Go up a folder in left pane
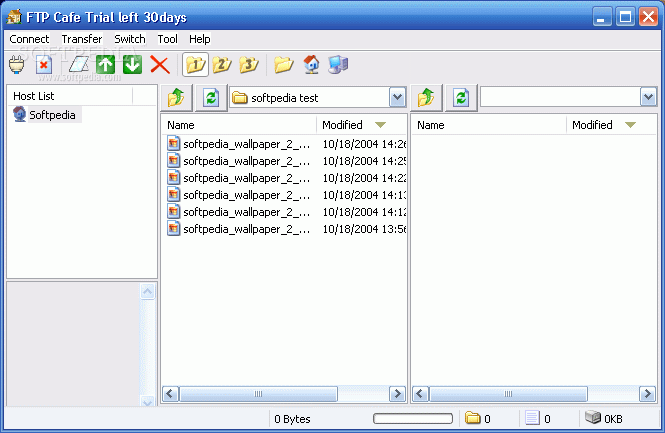 pos(176,98)
